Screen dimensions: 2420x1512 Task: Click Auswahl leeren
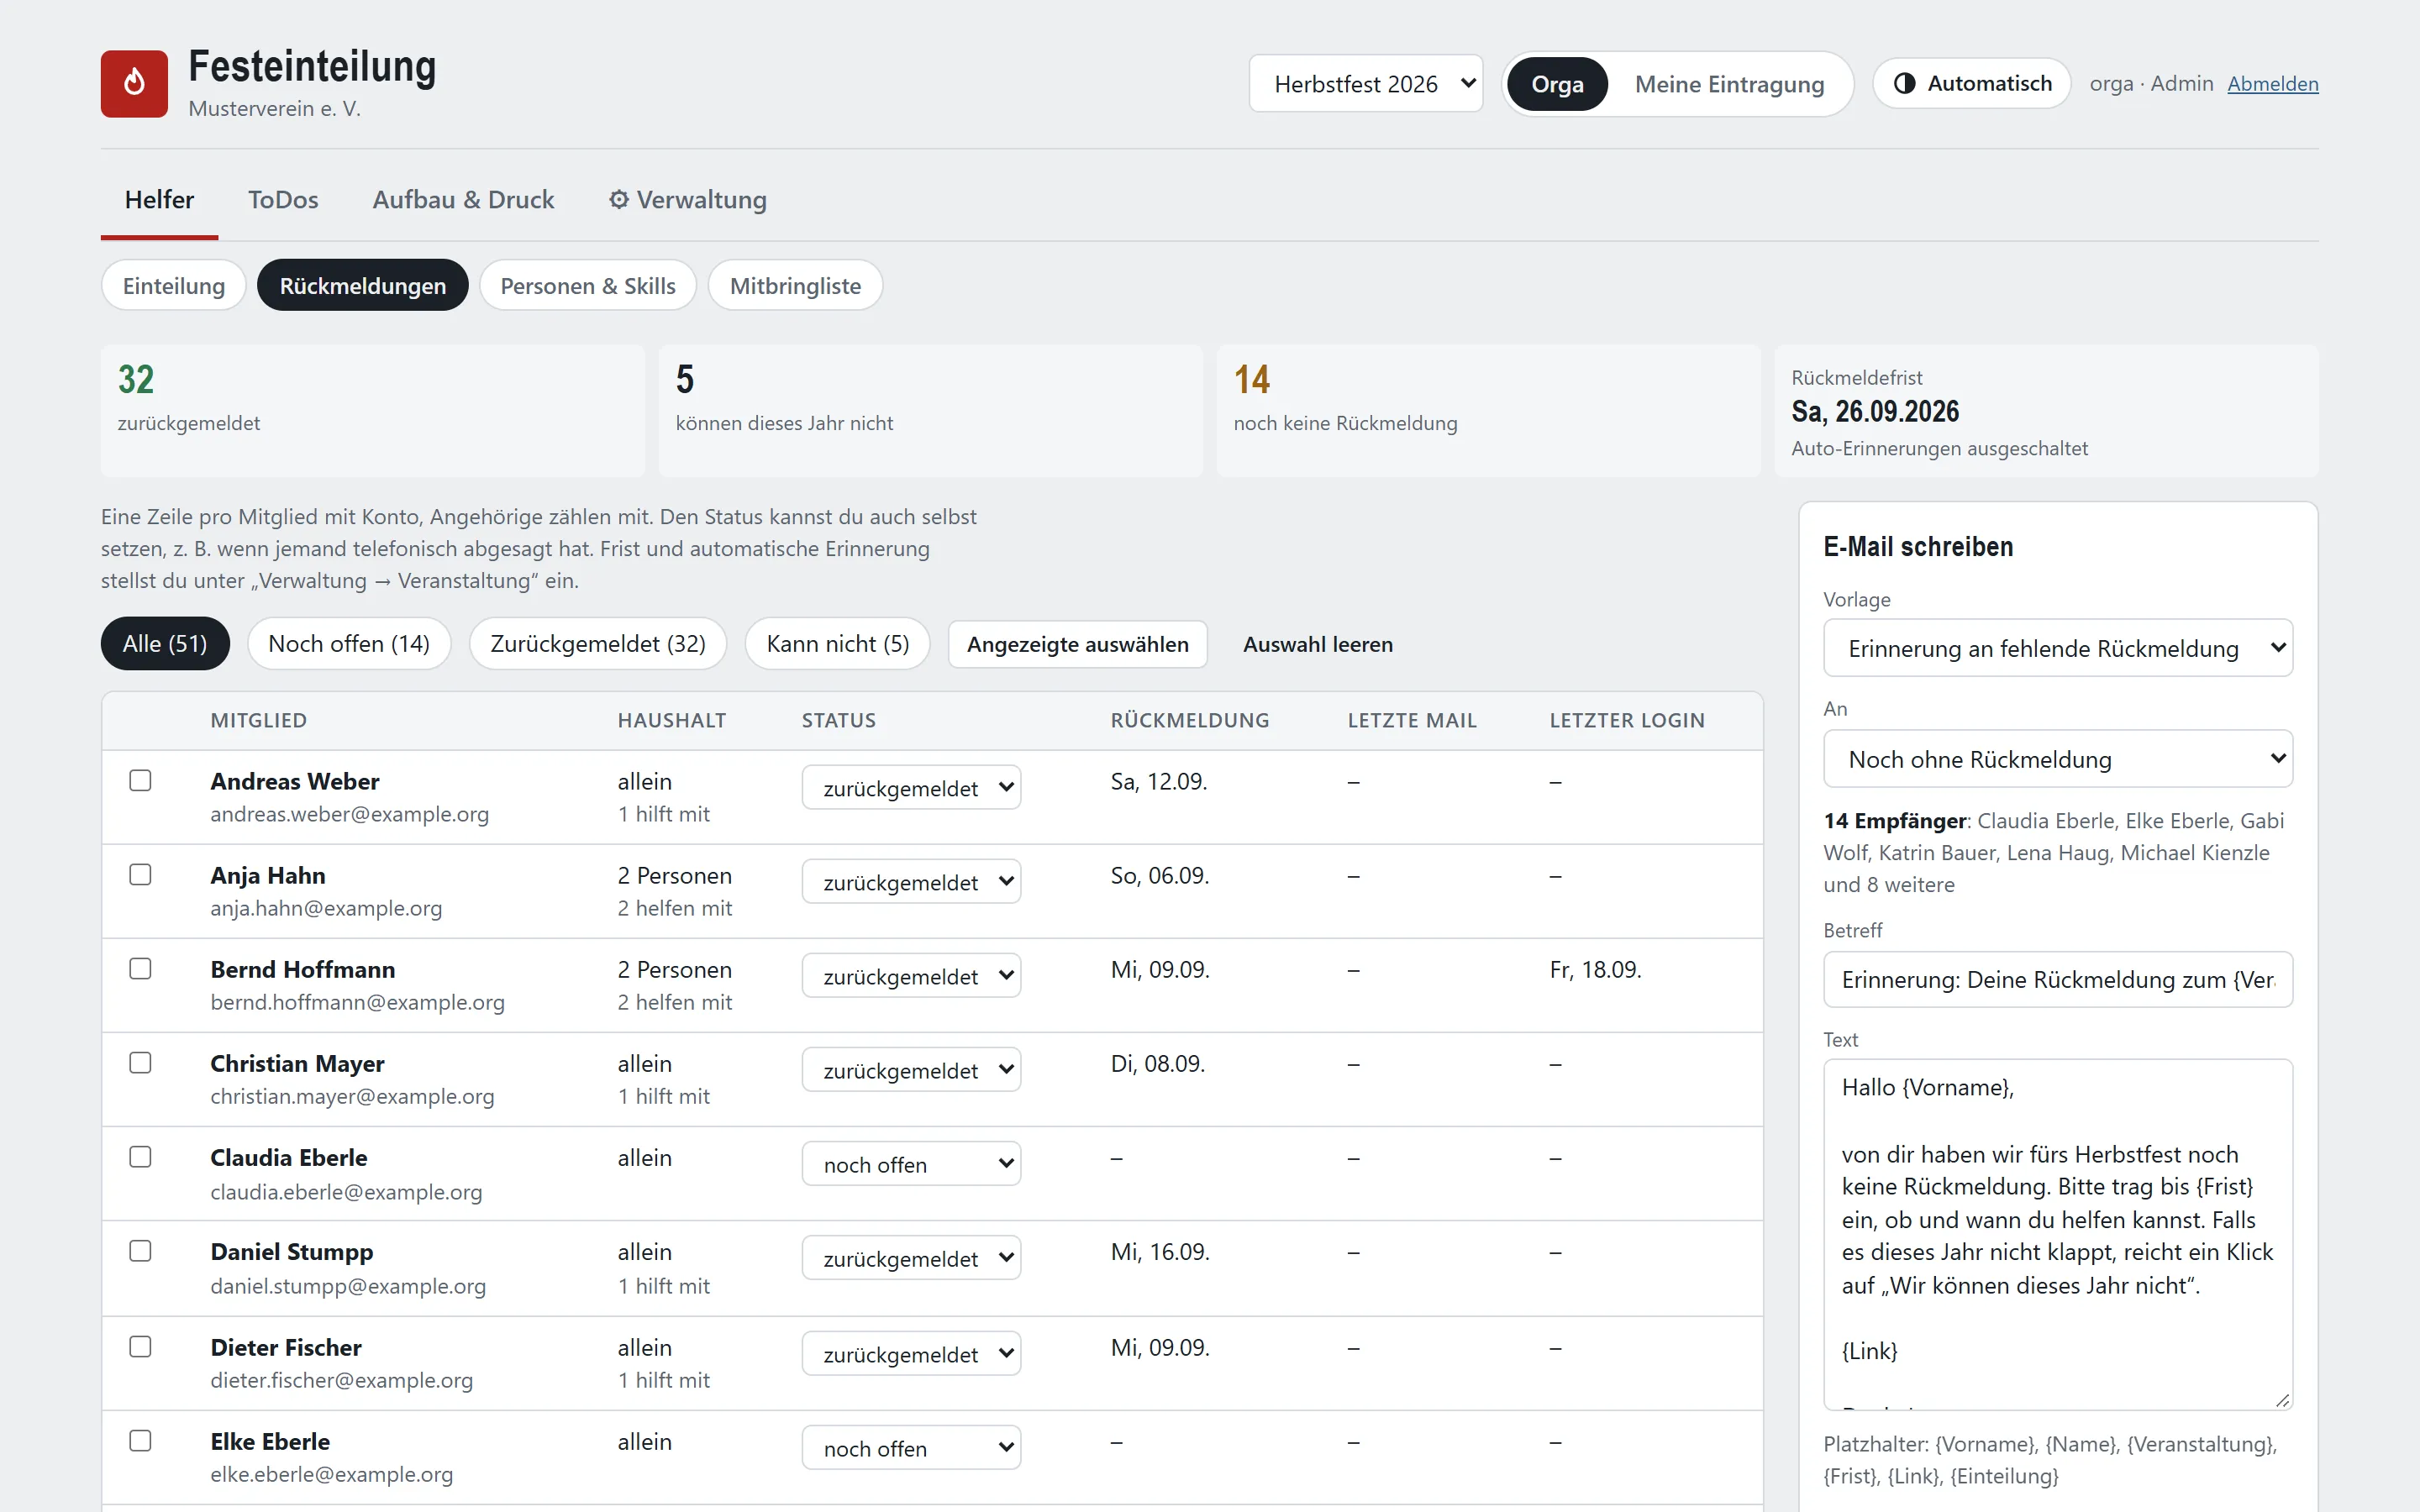click(1318, 644)
